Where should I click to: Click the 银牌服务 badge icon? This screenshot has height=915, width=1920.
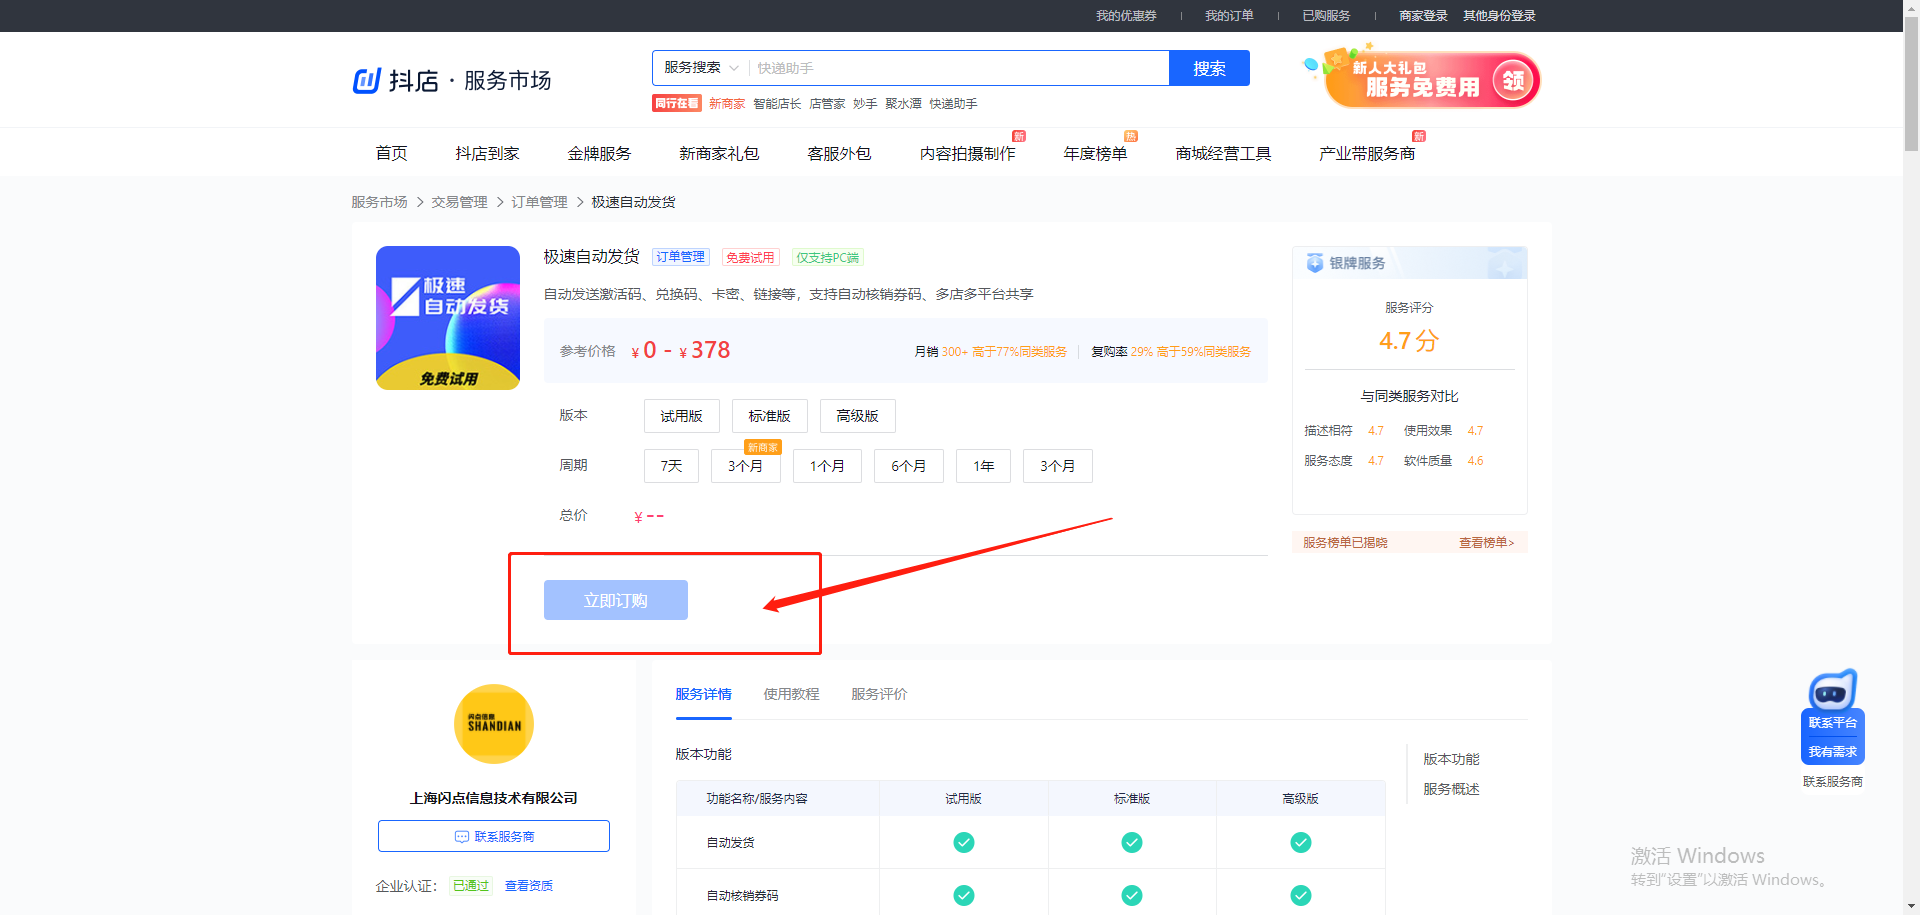pyautogui.click(x=1315, y=263)
